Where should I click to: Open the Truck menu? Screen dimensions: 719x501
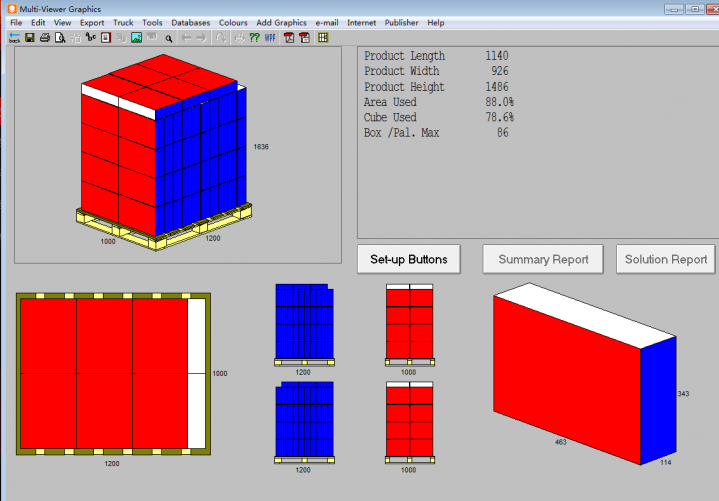[123, 22]
